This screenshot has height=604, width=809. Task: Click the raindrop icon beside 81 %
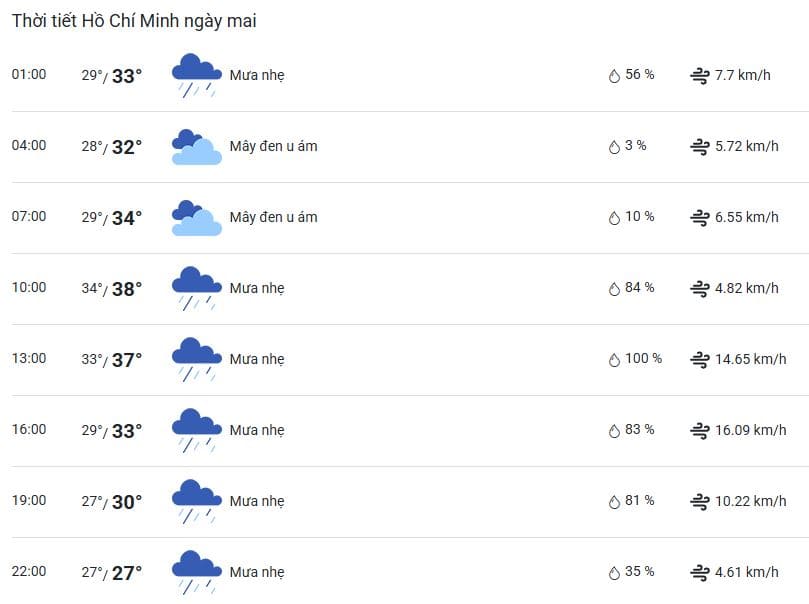[614, 502]
